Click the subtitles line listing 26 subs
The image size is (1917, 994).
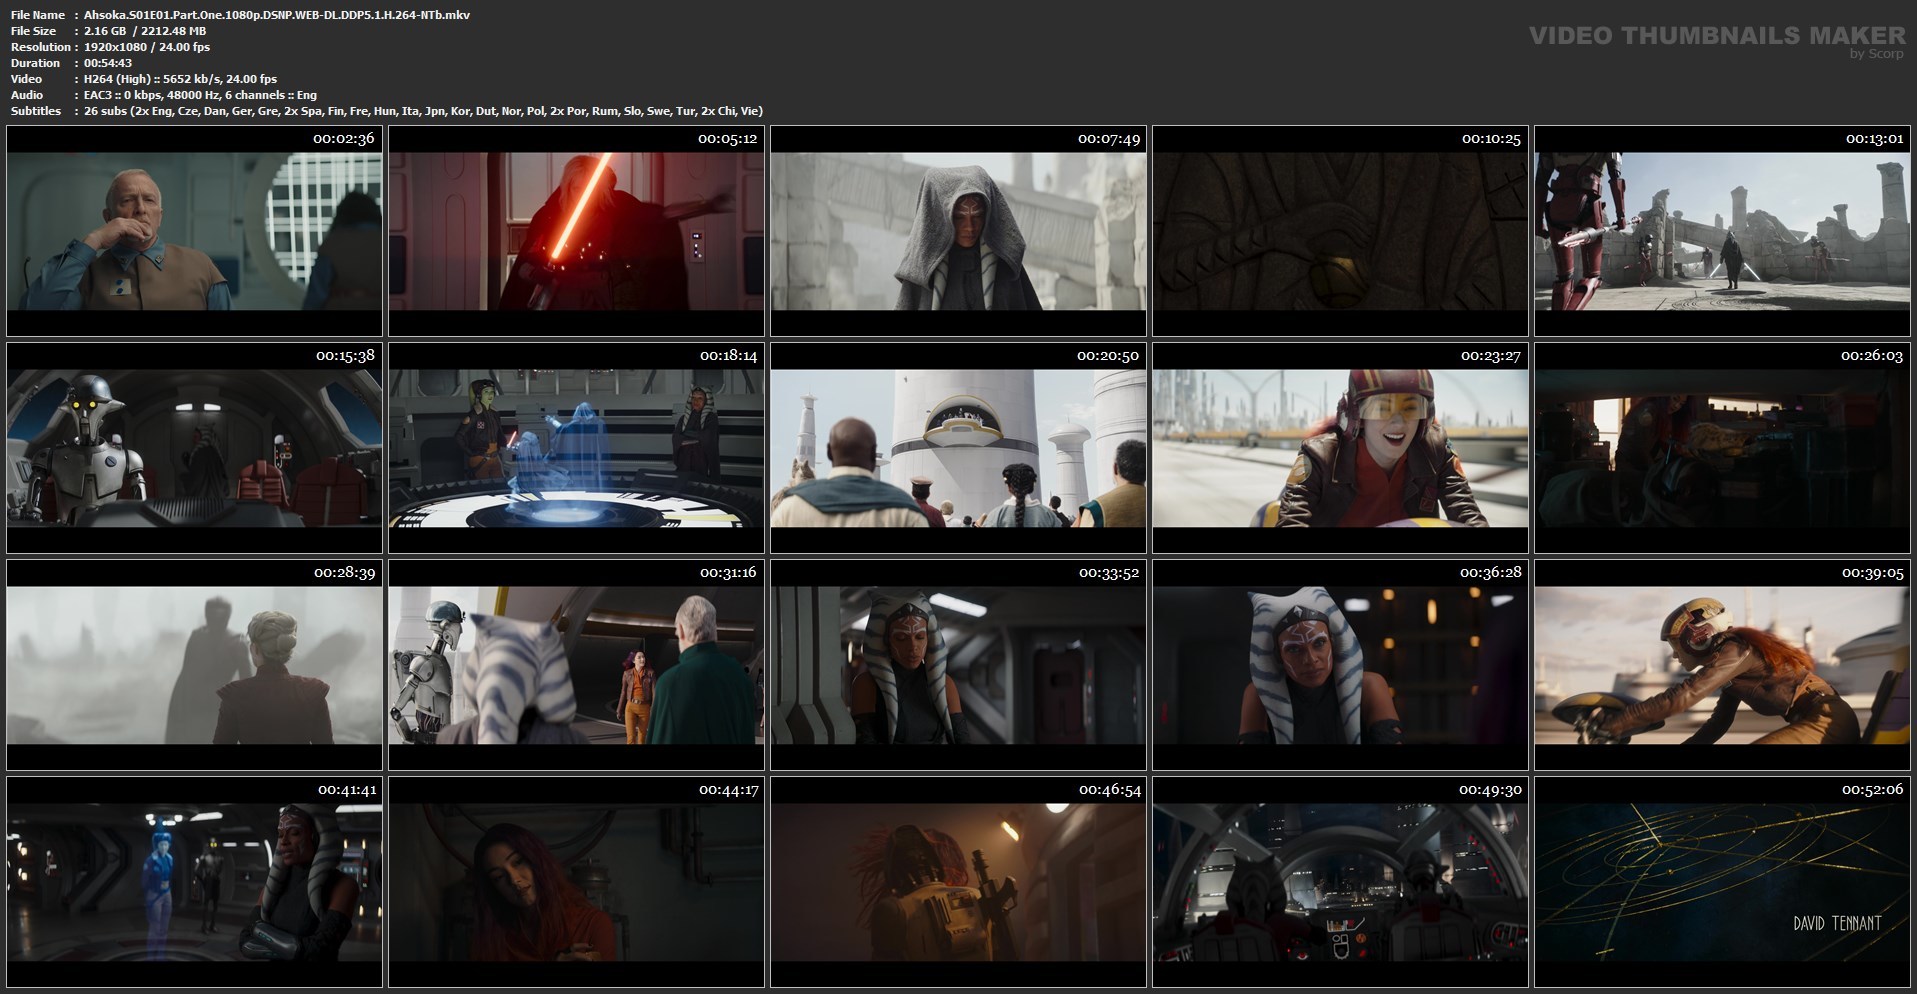[x=424, y=111]
